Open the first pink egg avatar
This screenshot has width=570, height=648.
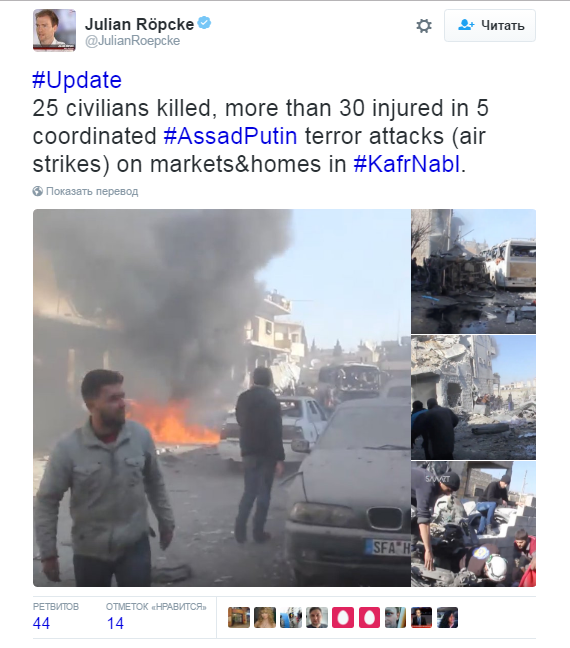pyautogui.click(x=343, y=617)
